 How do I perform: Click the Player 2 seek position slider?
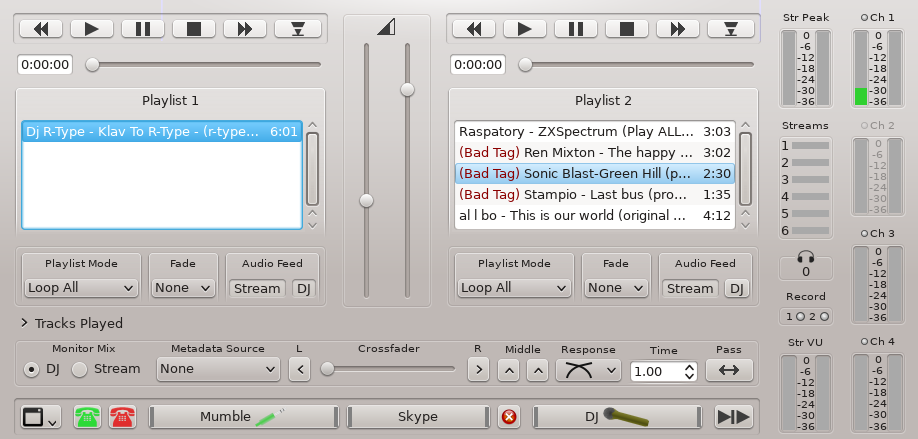click(637, 64)
